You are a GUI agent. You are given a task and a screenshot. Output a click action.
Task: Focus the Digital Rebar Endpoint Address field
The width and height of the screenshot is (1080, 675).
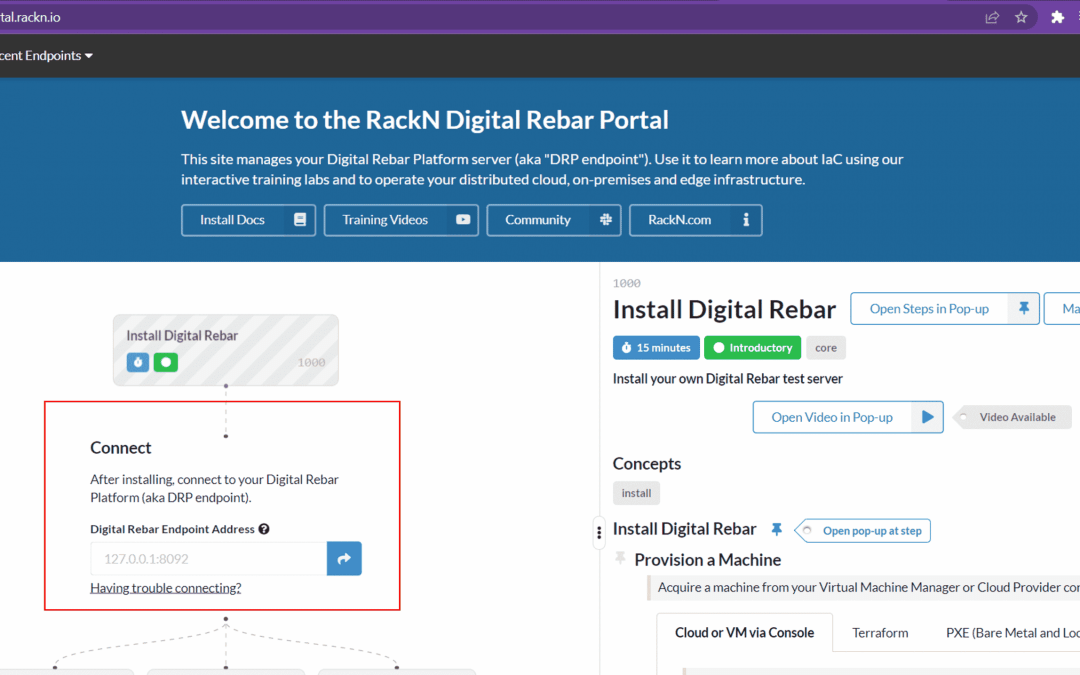(x=209, y=559)
